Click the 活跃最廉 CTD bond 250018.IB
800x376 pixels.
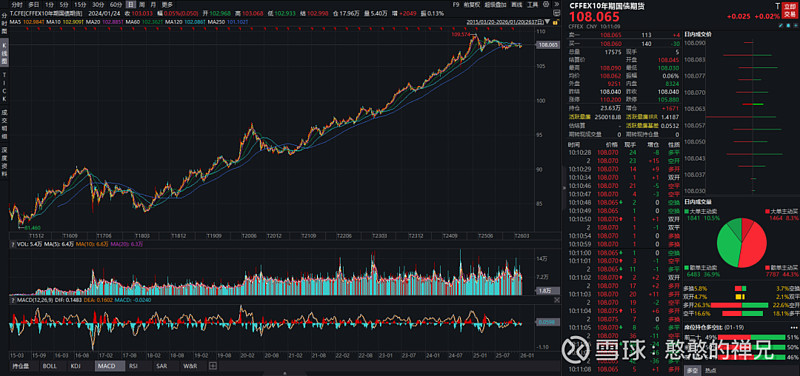607,117
